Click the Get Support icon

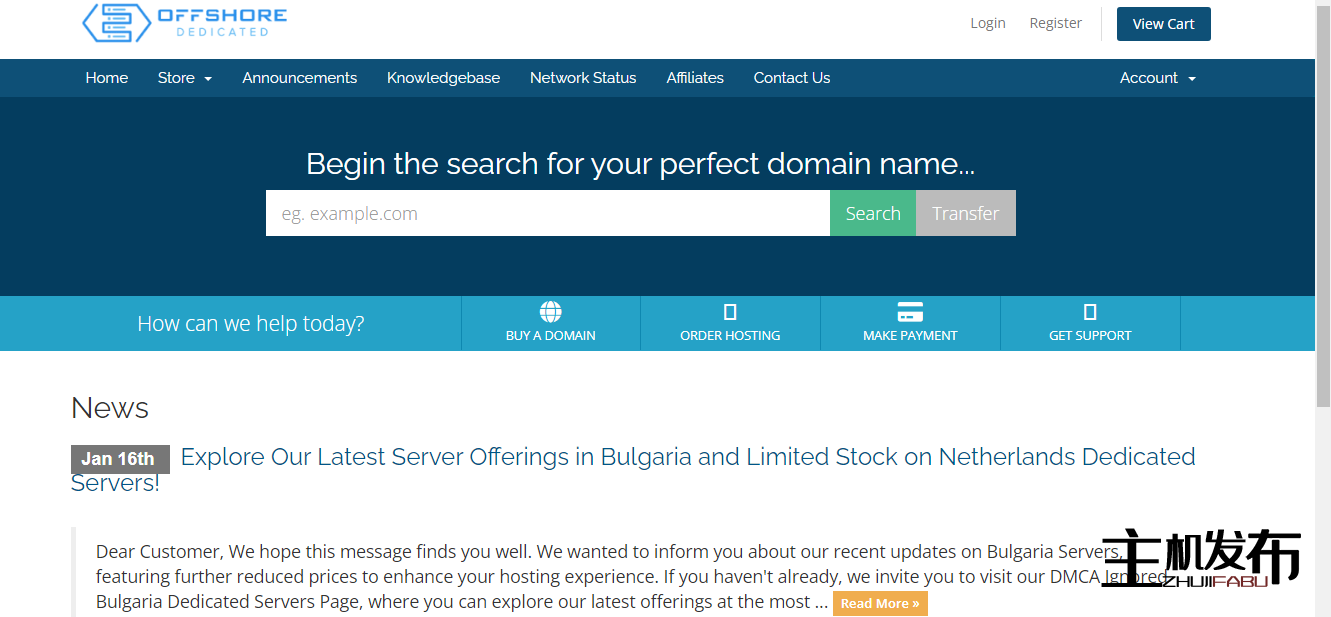point(1090,312)
